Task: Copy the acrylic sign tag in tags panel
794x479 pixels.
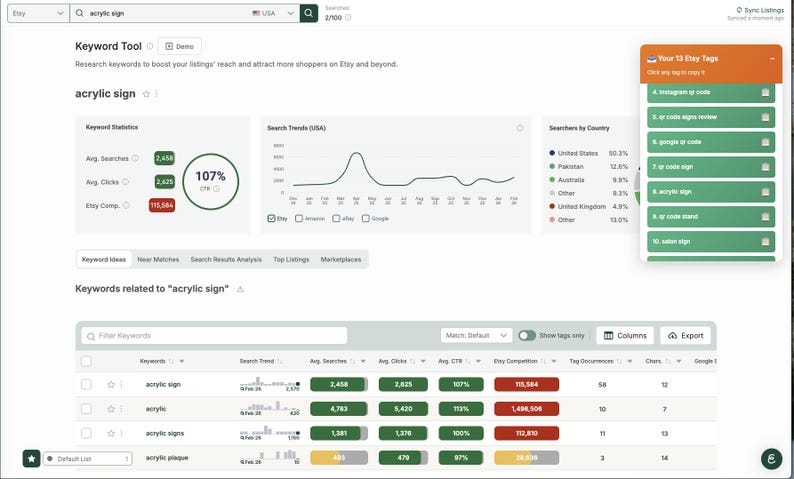Action: 766,191
